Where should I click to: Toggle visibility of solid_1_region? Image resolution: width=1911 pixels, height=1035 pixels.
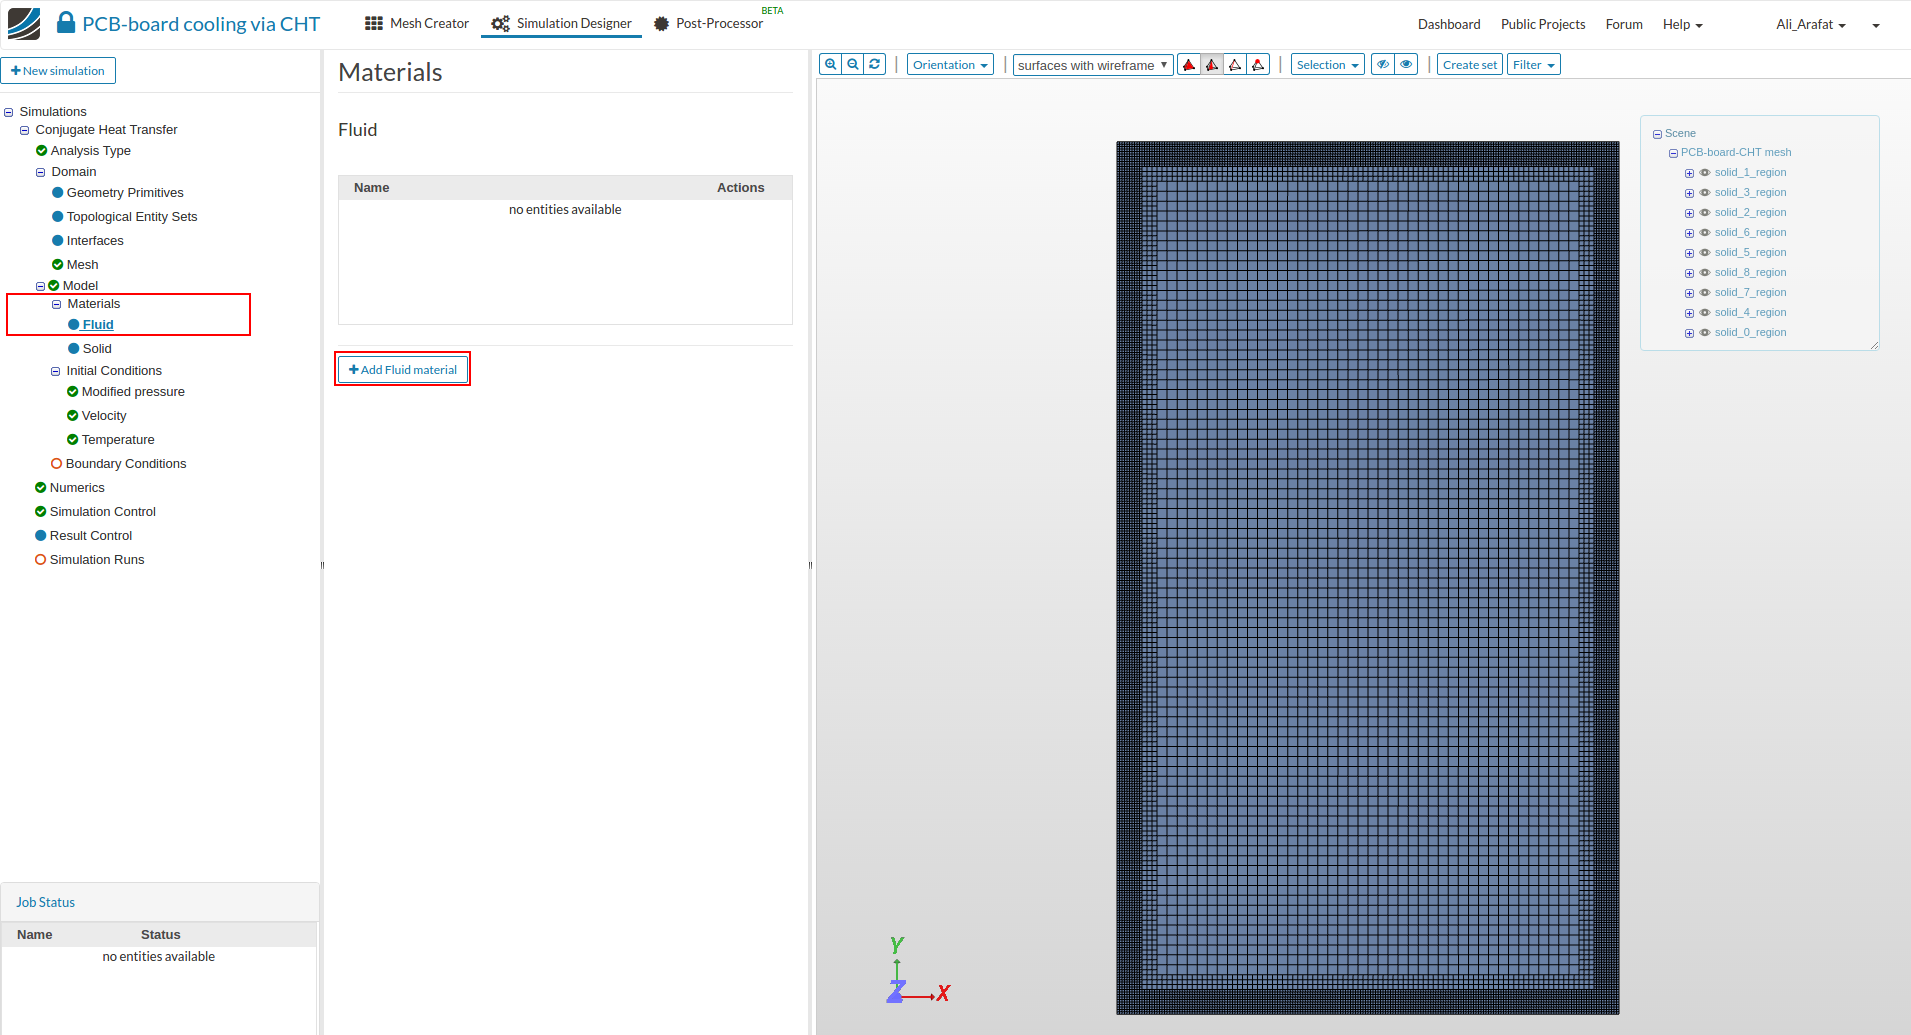point(1705,173)
